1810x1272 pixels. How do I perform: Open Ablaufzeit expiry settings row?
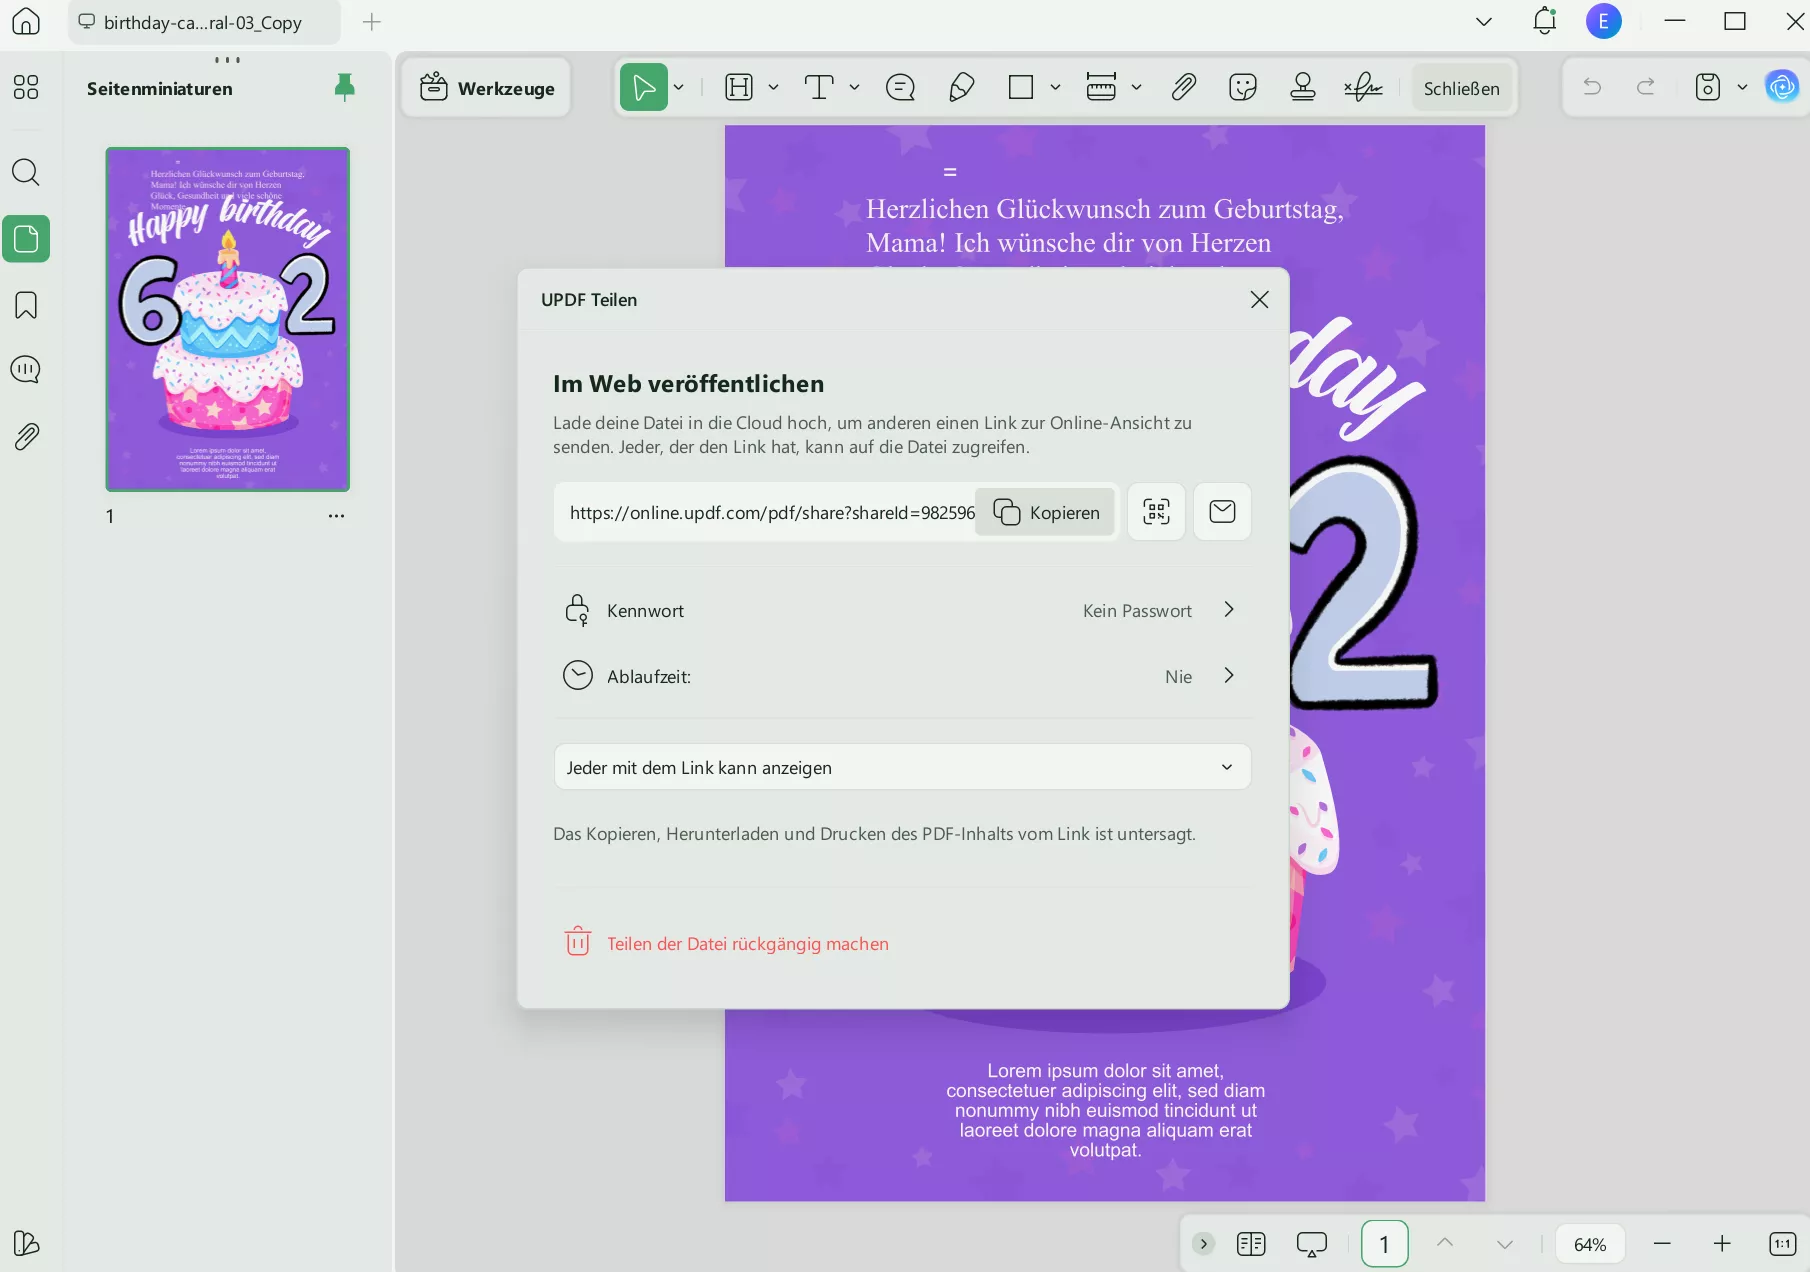click(902, 676)
